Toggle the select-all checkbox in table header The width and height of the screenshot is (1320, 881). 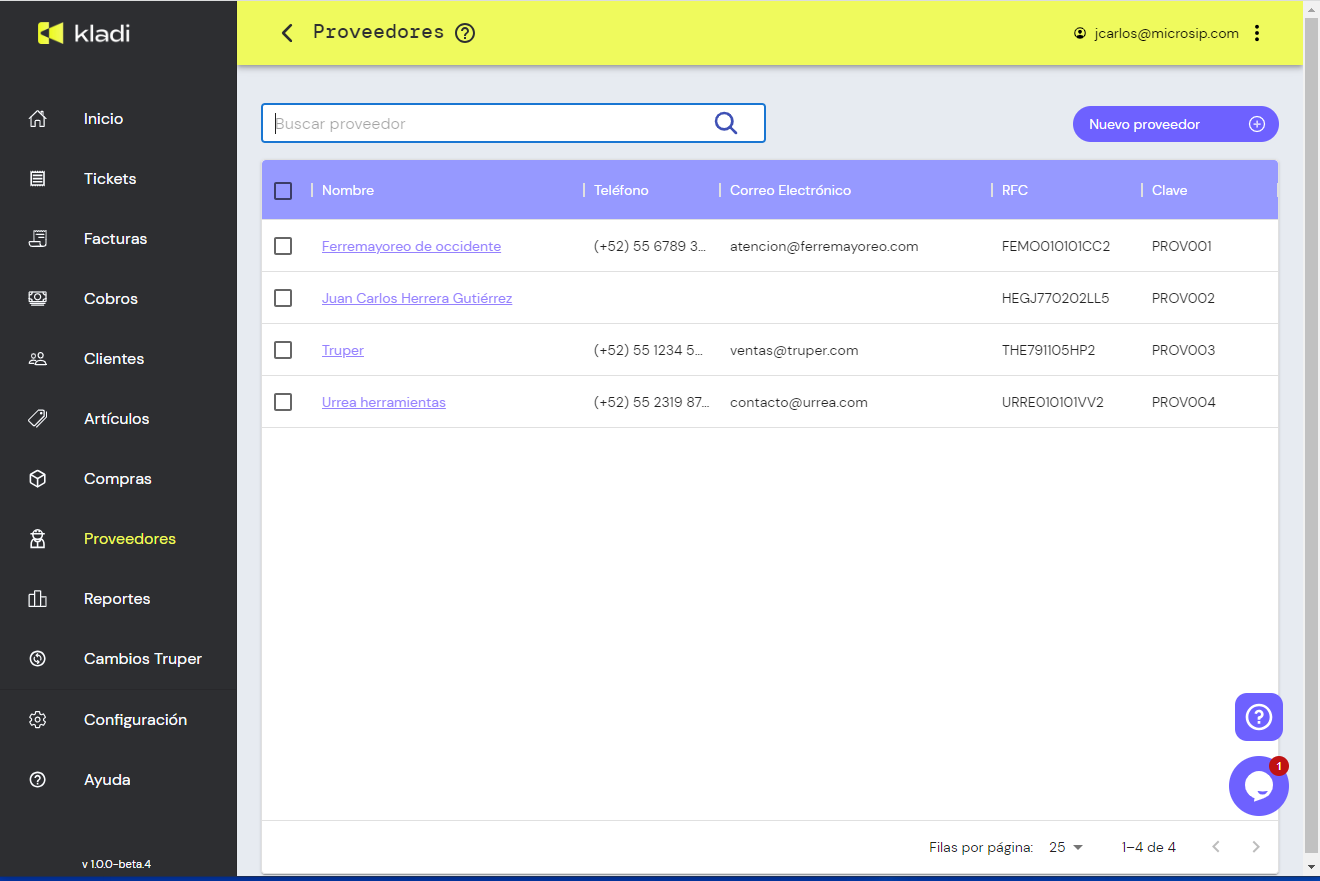(x=283, y=190)
